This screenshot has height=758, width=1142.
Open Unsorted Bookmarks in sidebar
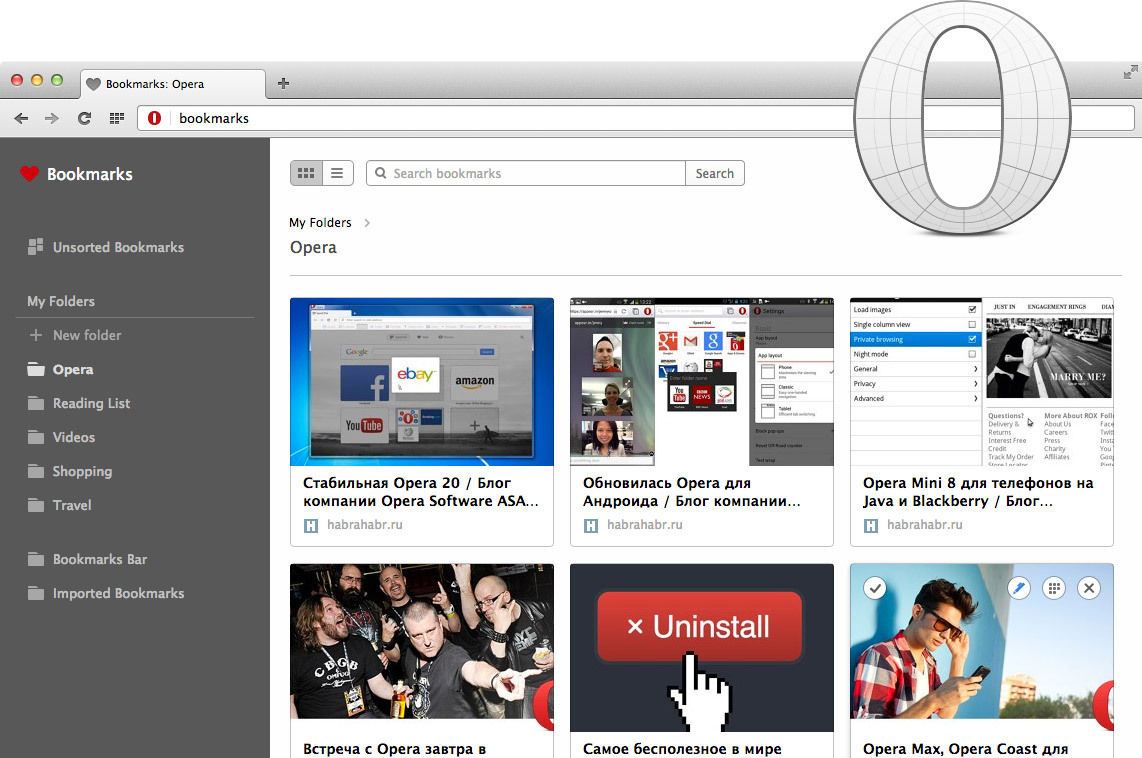(x=106, y=248)
